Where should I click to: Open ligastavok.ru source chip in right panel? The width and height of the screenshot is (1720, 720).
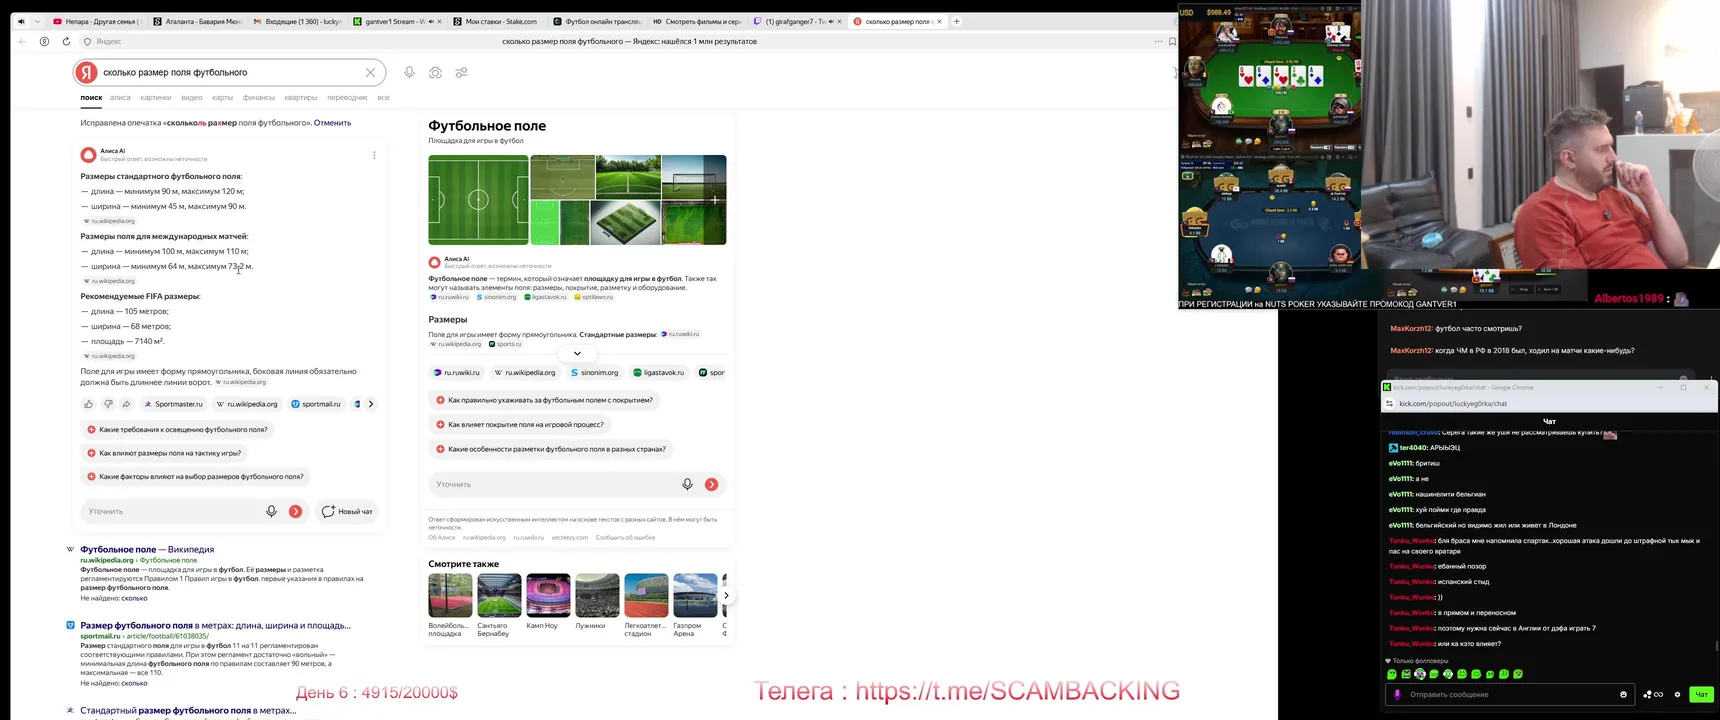coord(658,372)
